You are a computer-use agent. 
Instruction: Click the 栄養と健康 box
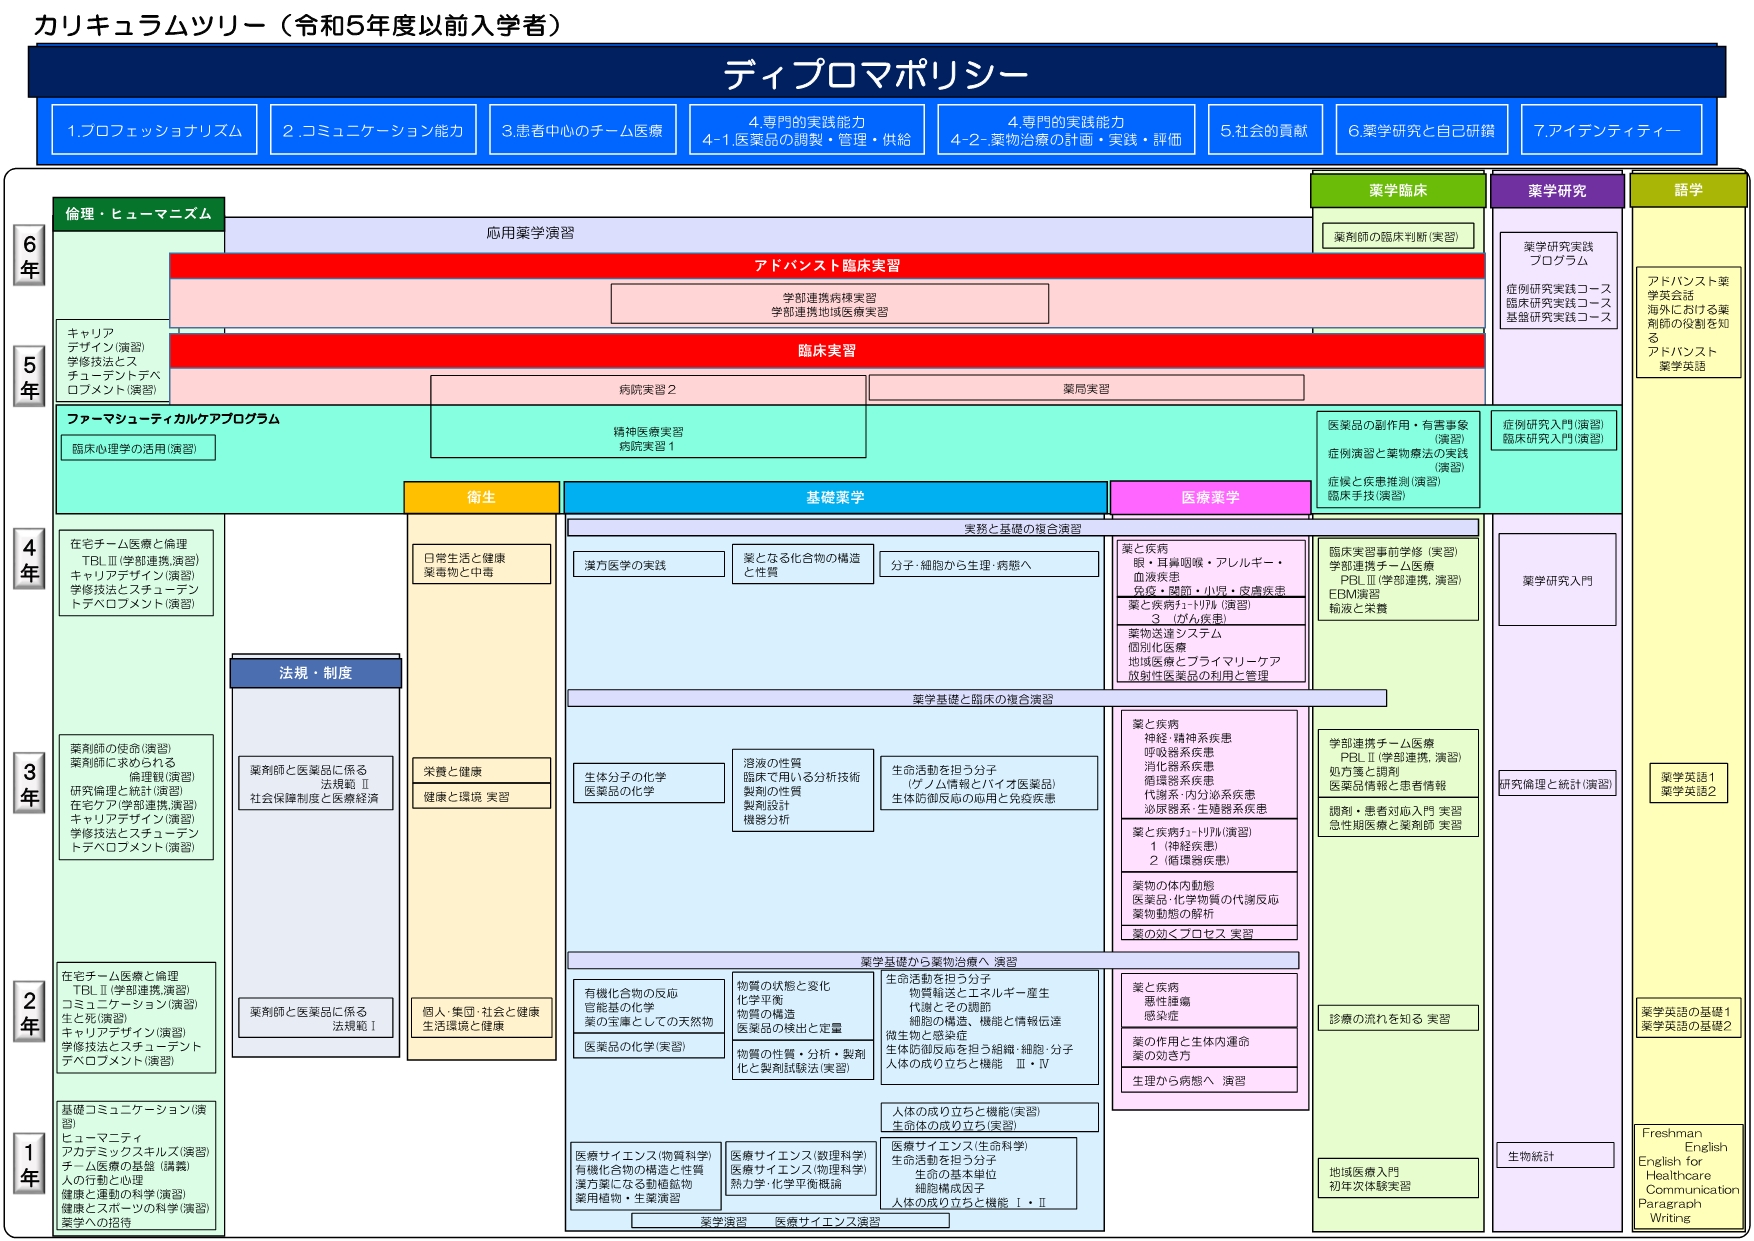coord(481,771)
